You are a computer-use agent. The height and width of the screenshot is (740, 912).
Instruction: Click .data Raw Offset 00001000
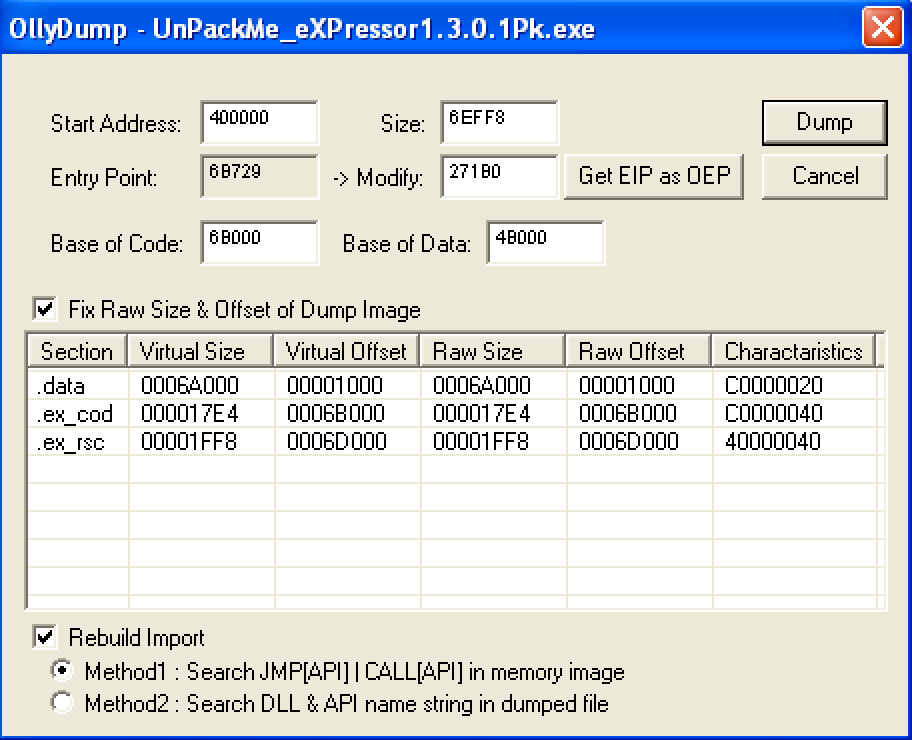pos(626,385)
